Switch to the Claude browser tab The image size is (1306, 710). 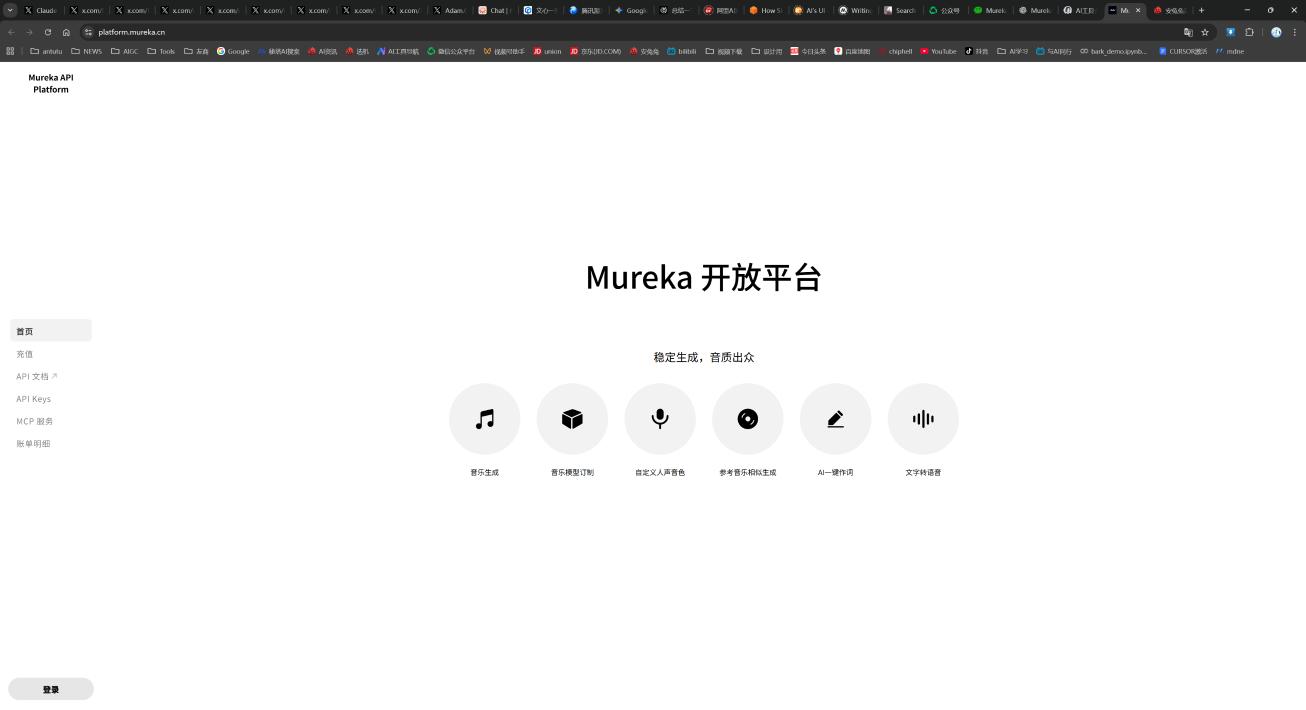41,10
